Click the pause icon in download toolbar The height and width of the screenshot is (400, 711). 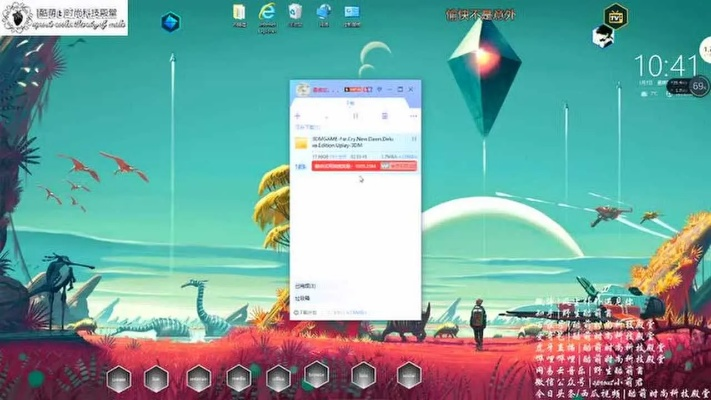(355, 116)
